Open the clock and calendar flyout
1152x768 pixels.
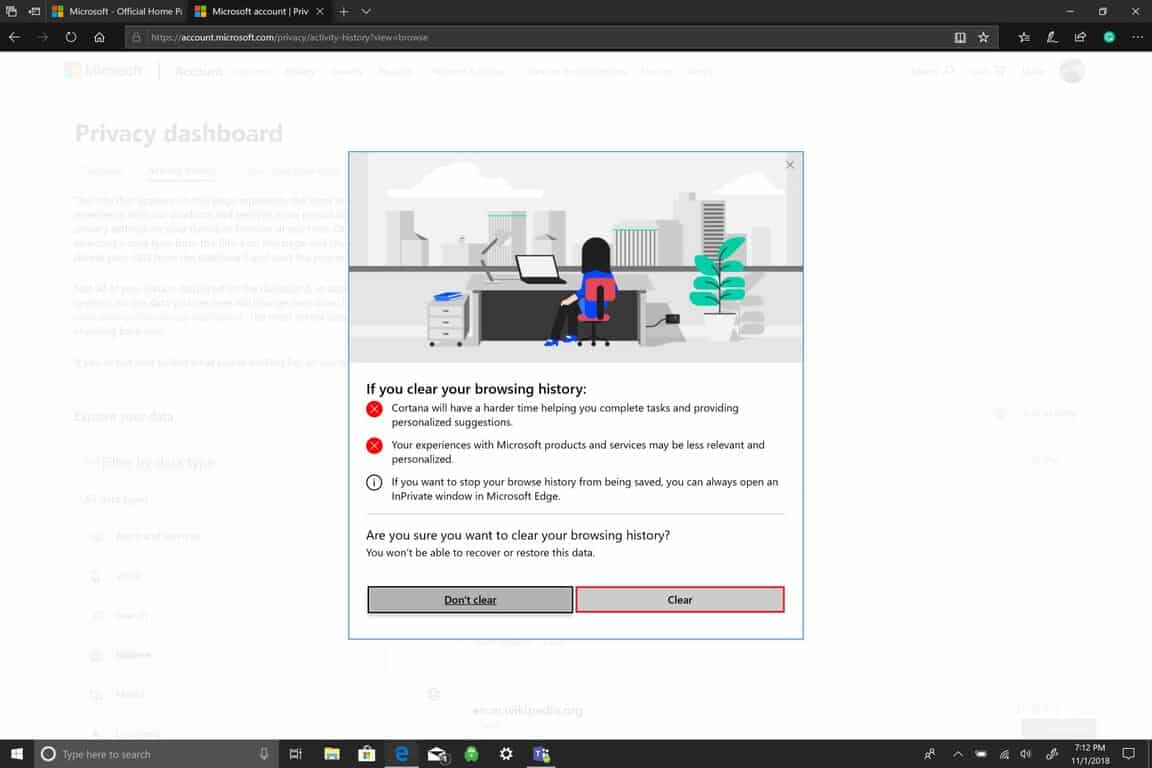[x=1090, y=754]
